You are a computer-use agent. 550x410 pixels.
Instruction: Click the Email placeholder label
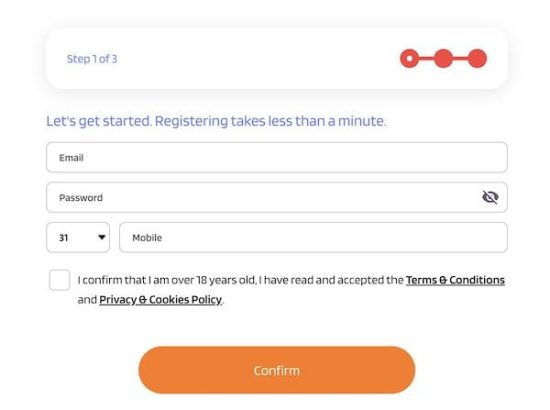[x=71, y=157]
